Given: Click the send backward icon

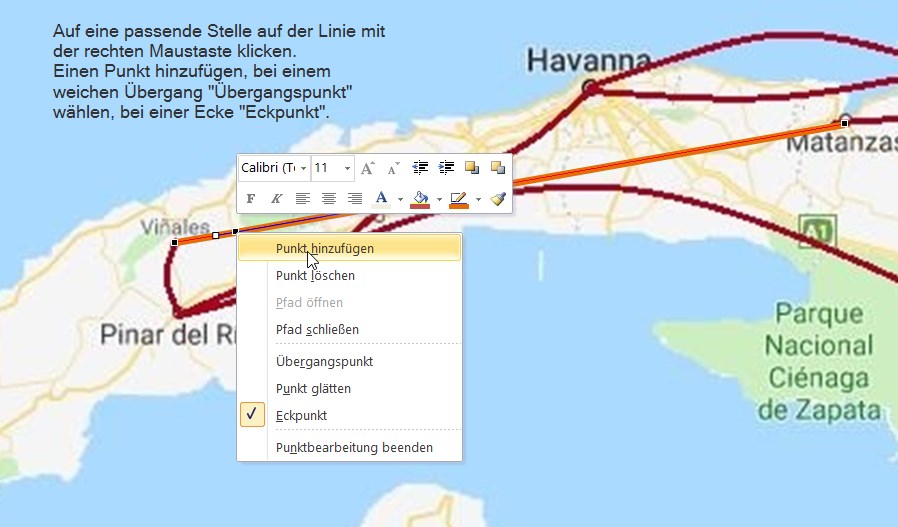Looking at the screenshot, I should [x=498, y=168].
